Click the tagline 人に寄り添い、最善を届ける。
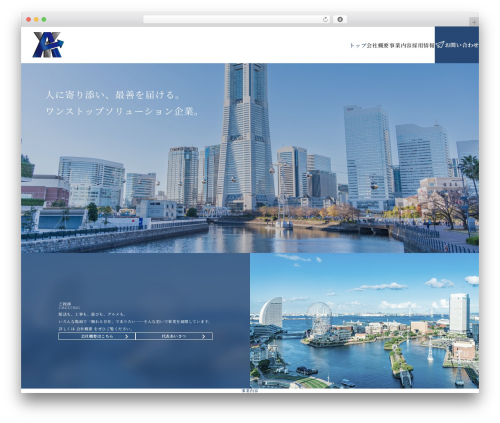 114,95
